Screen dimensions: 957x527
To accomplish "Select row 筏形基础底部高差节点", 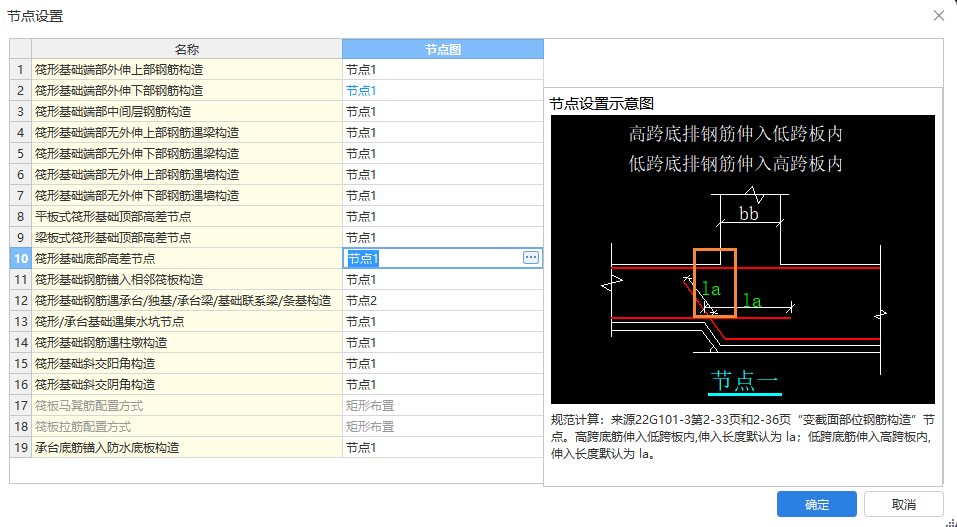I will pyautogui.click(x=187, y=258).
